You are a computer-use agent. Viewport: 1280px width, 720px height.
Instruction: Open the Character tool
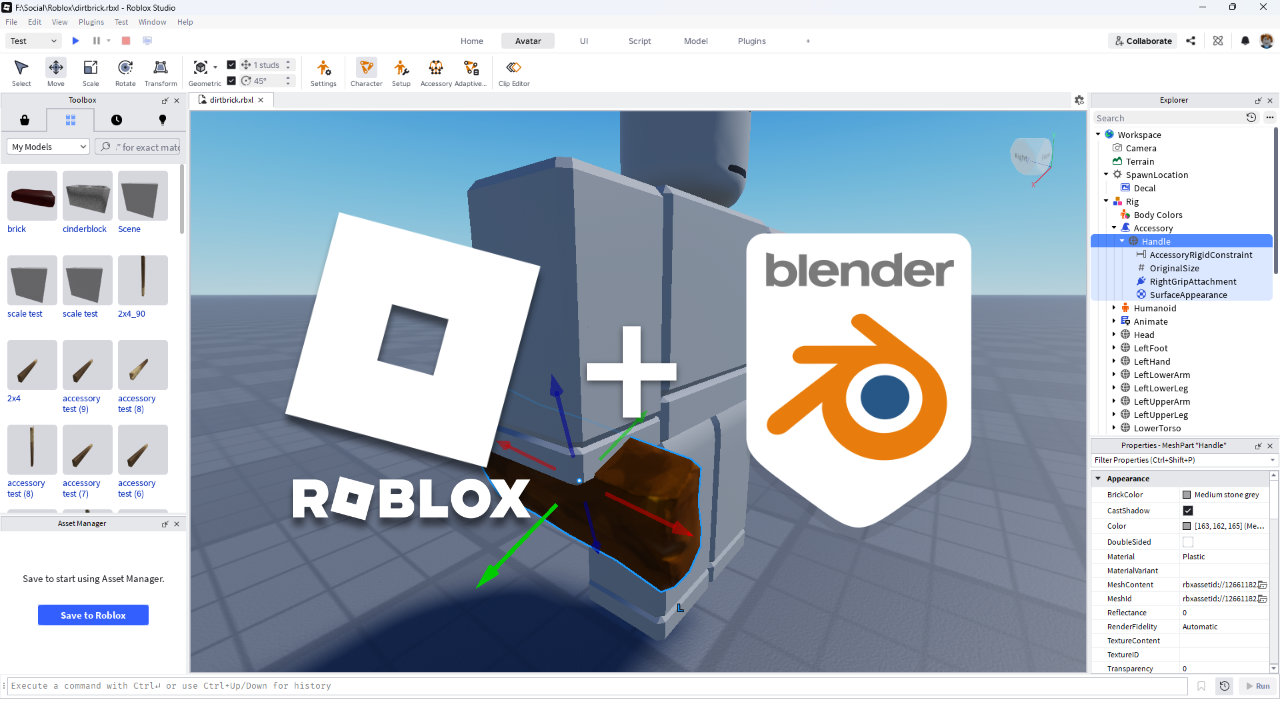[366, 72]
